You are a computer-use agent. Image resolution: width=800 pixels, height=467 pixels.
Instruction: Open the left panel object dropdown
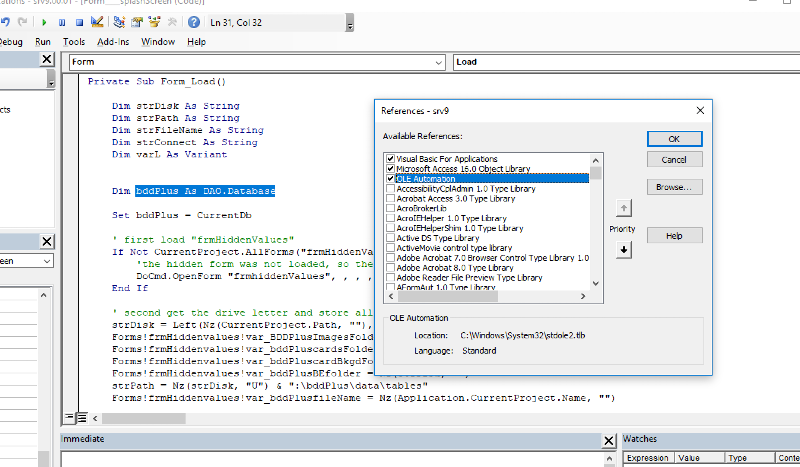click(x=46, y=261)
